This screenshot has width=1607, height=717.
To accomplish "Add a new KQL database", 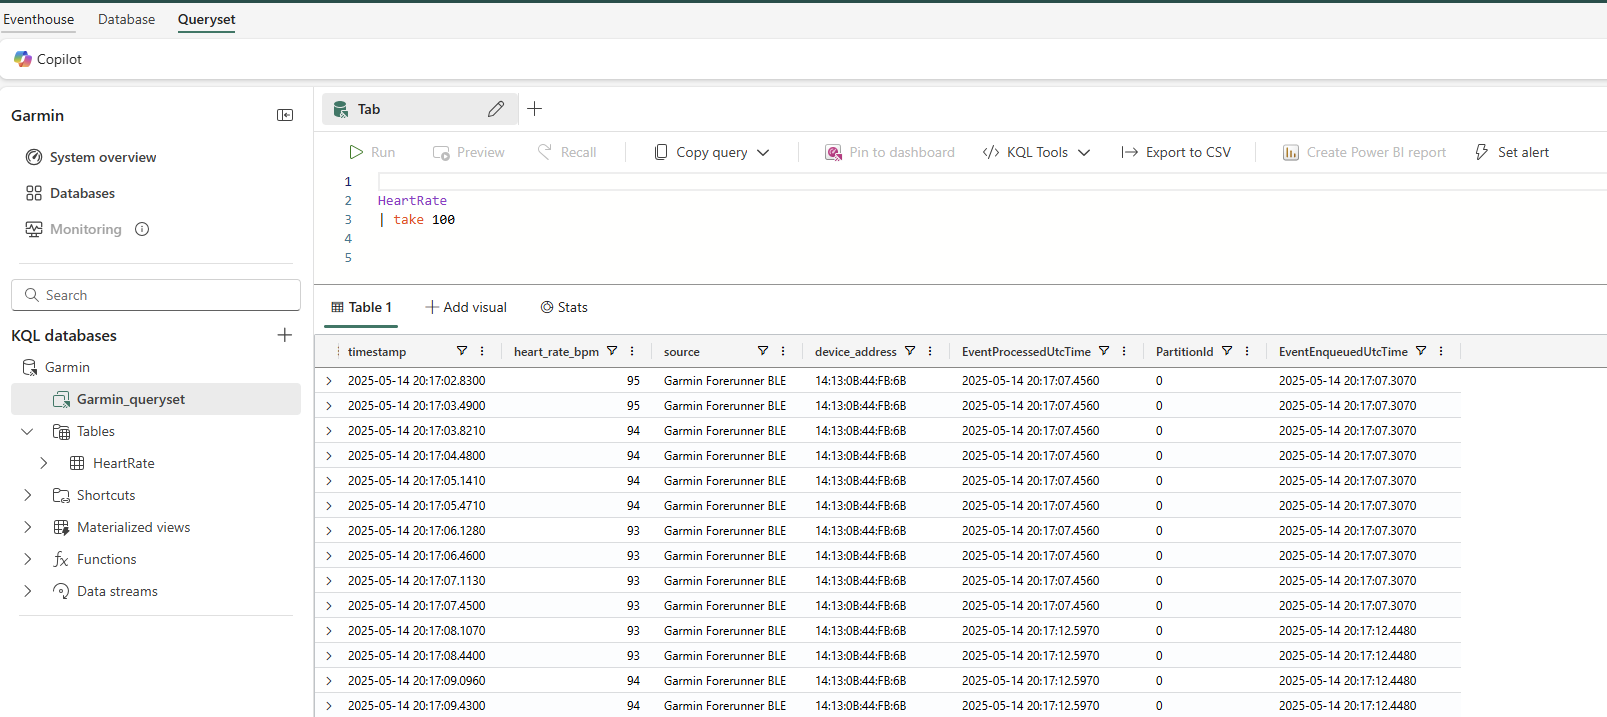I will pos(285,335).
